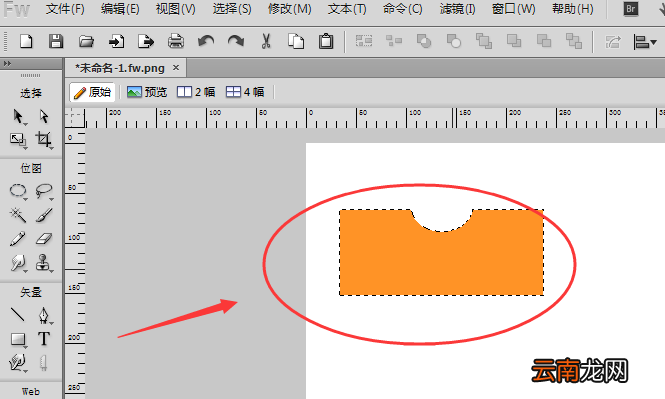Image resolution: width=665 pixels, height=399 pixels.
Task: Select the Line tool
Action: pos(18,315)
